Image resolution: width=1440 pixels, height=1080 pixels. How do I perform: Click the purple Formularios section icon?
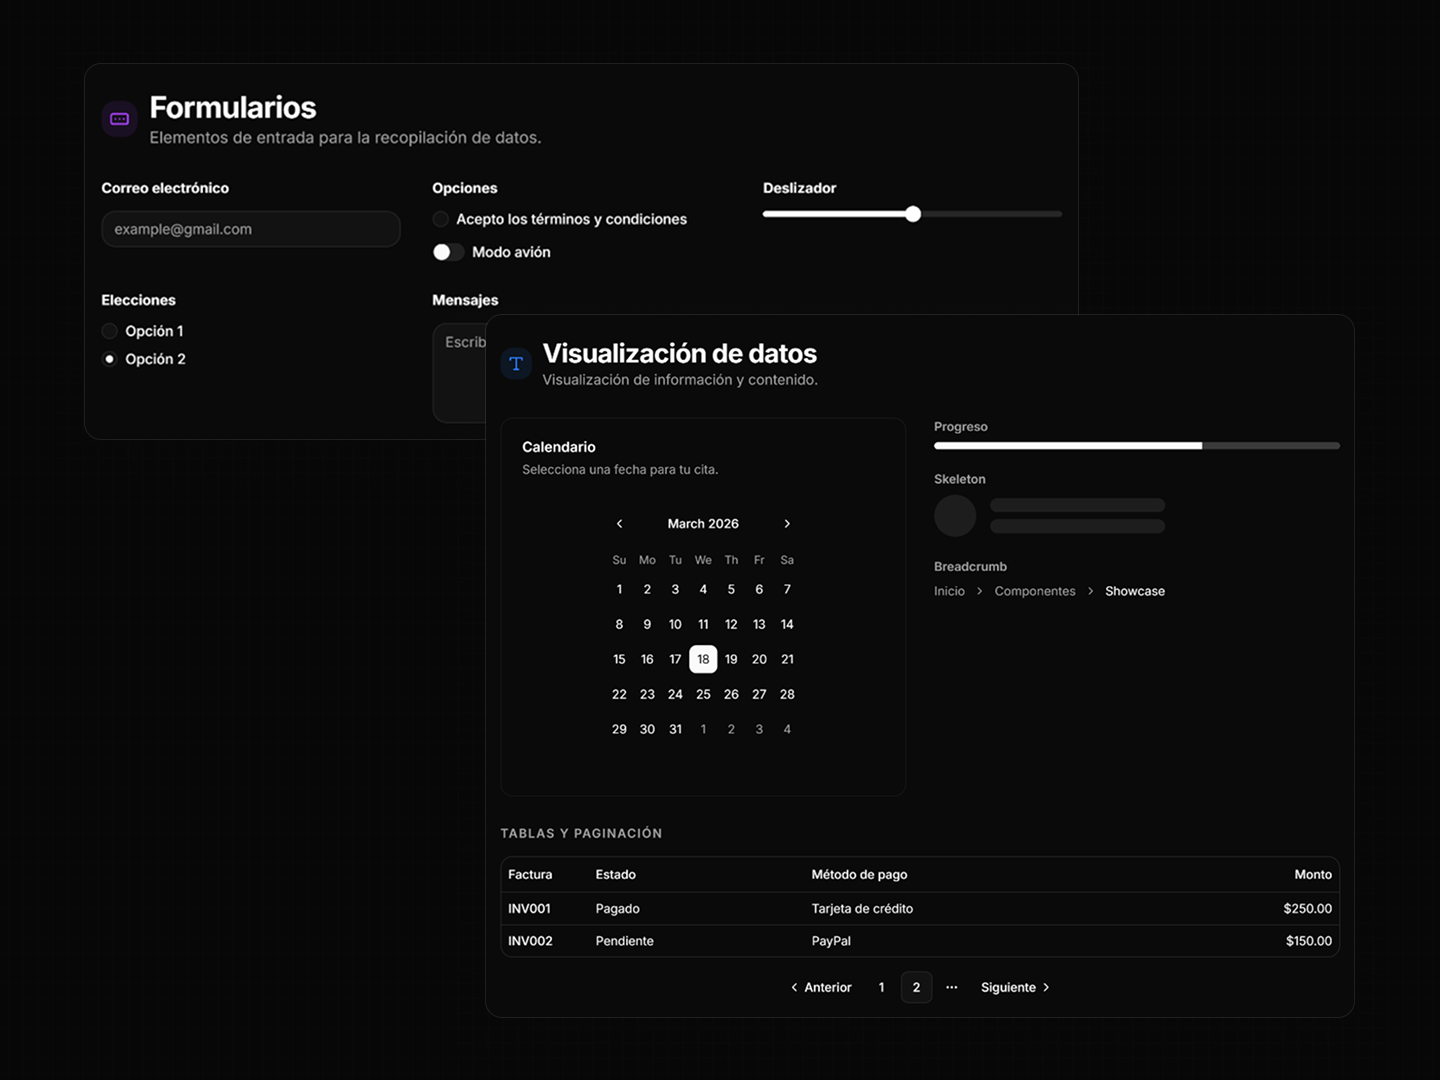point(119,119)
